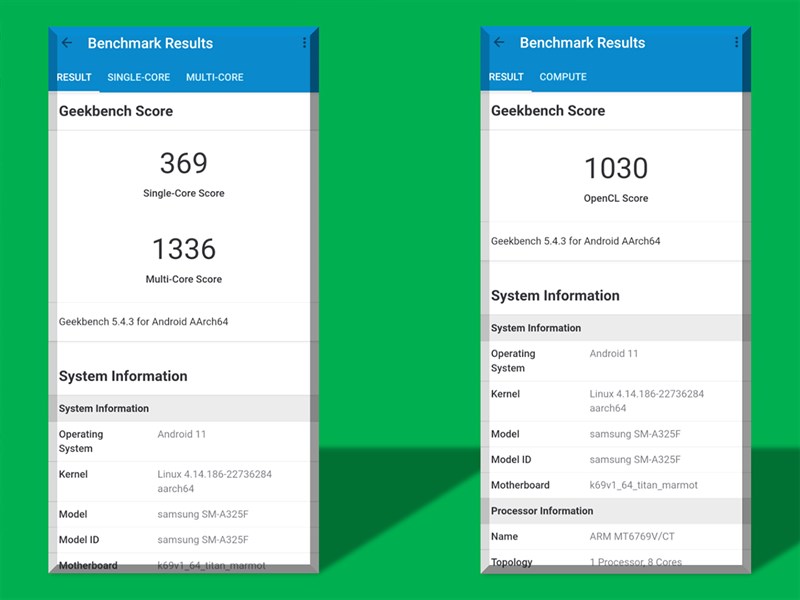Tap Android 11 value on left screen

[182, 434]
